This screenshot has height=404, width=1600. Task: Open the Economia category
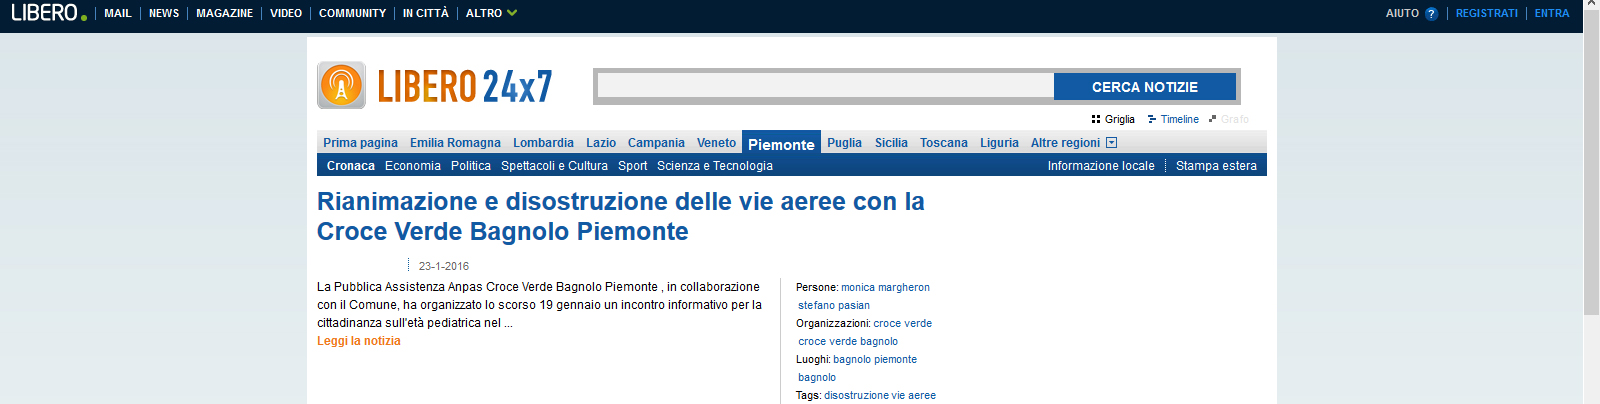point(412,166)
